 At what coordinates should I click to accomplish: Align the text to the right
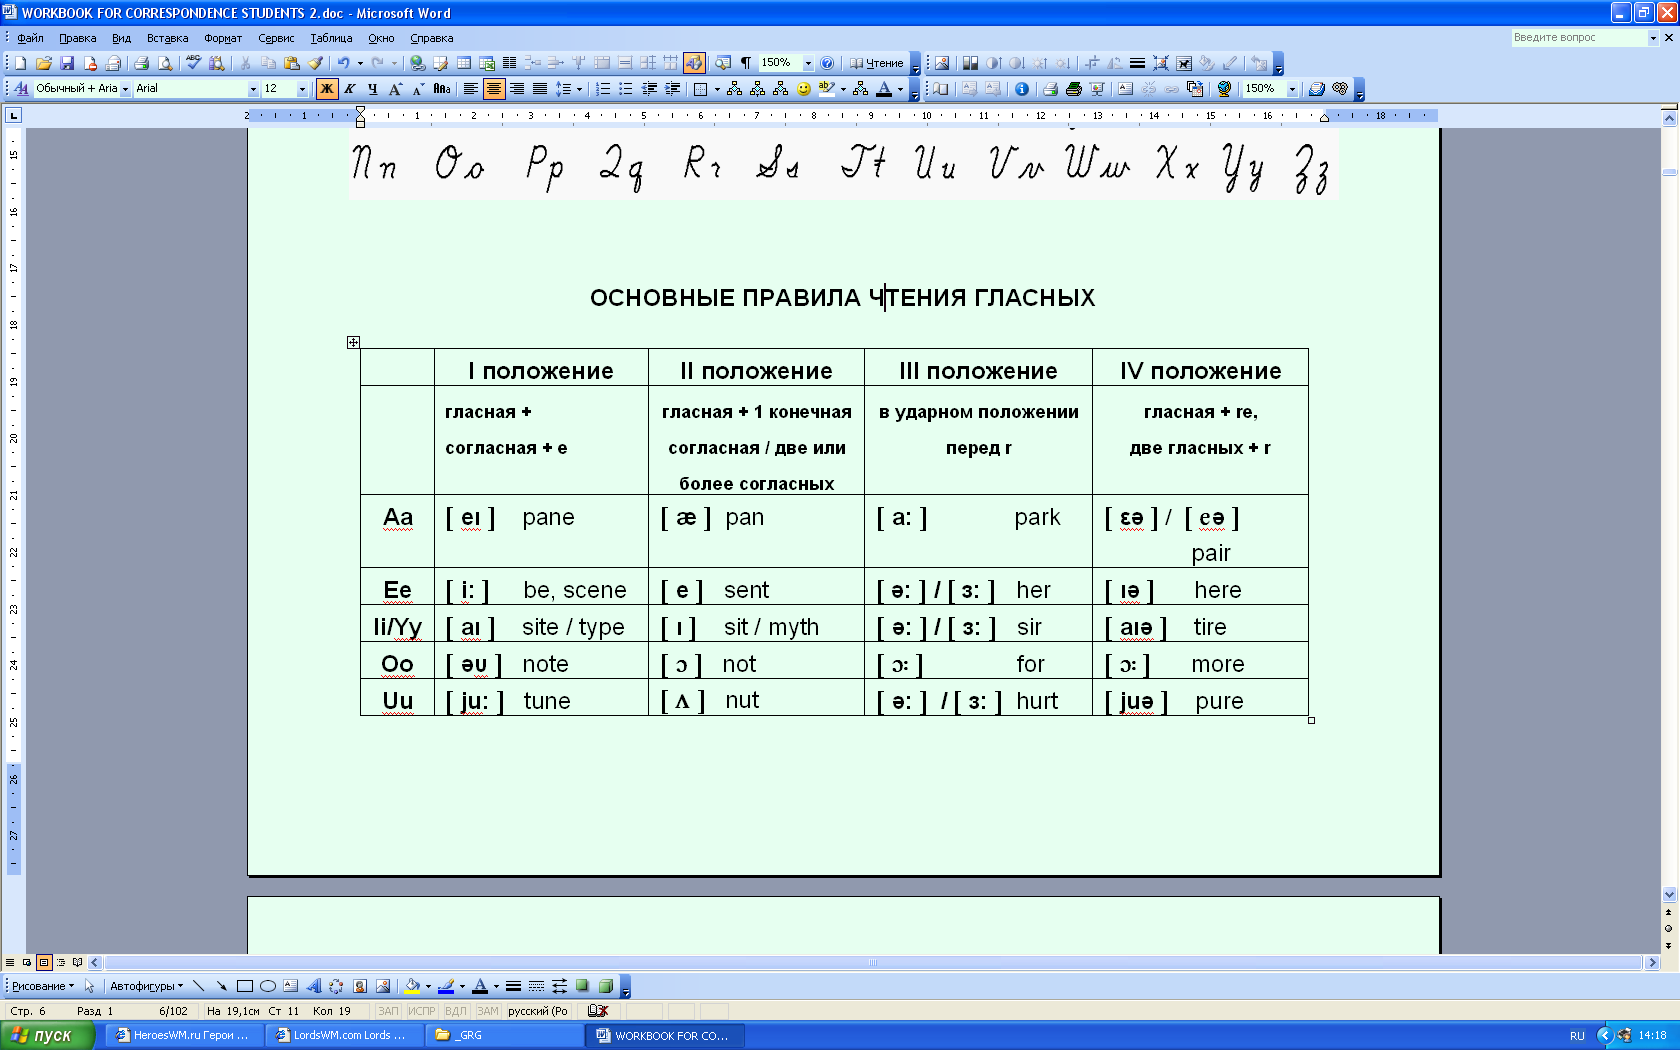(x=517, y=89)
